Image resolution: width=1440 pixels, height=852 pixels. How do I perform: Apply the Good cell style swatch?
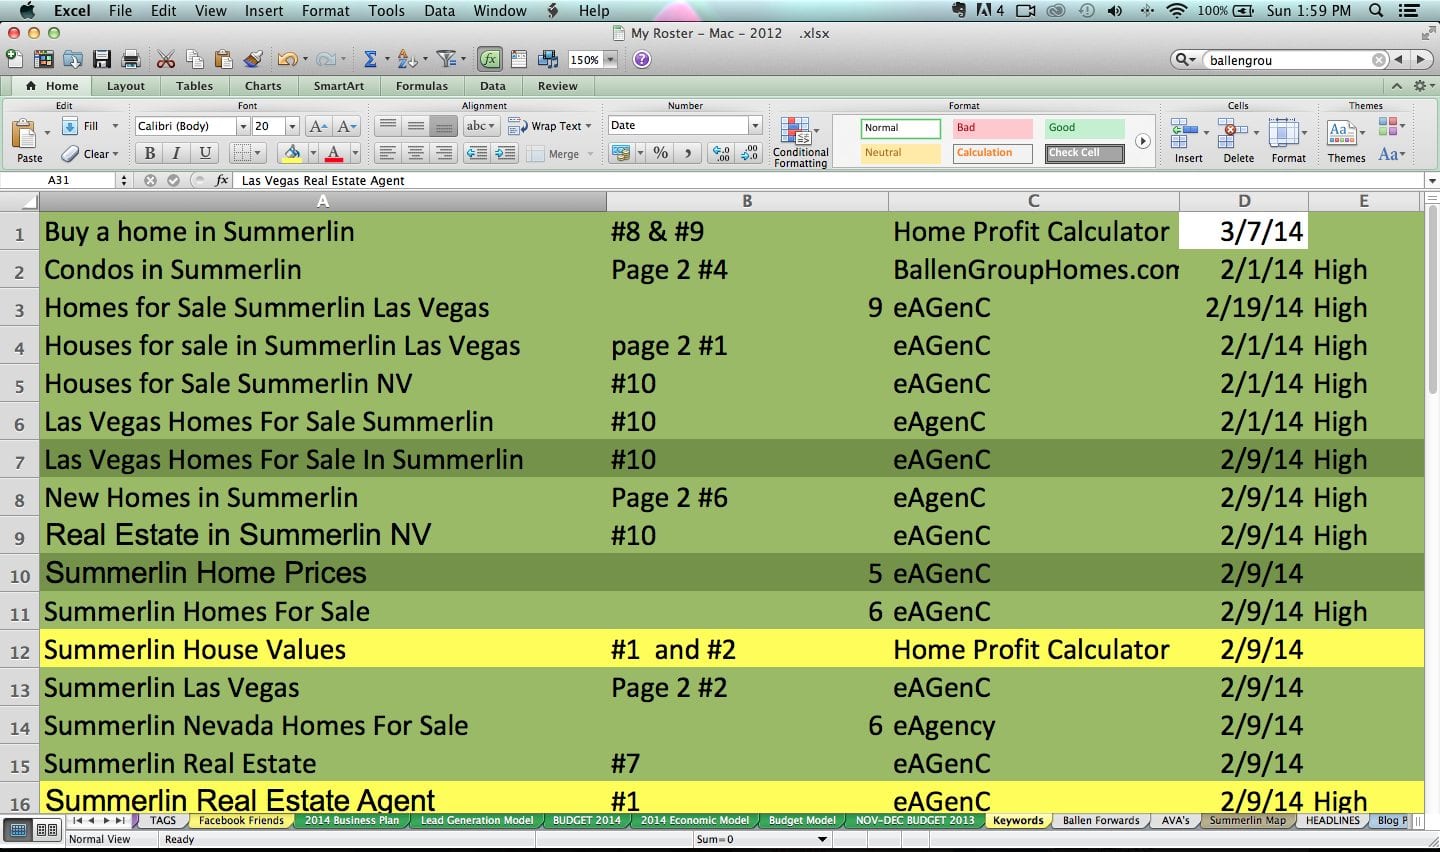click(1085, 128)
